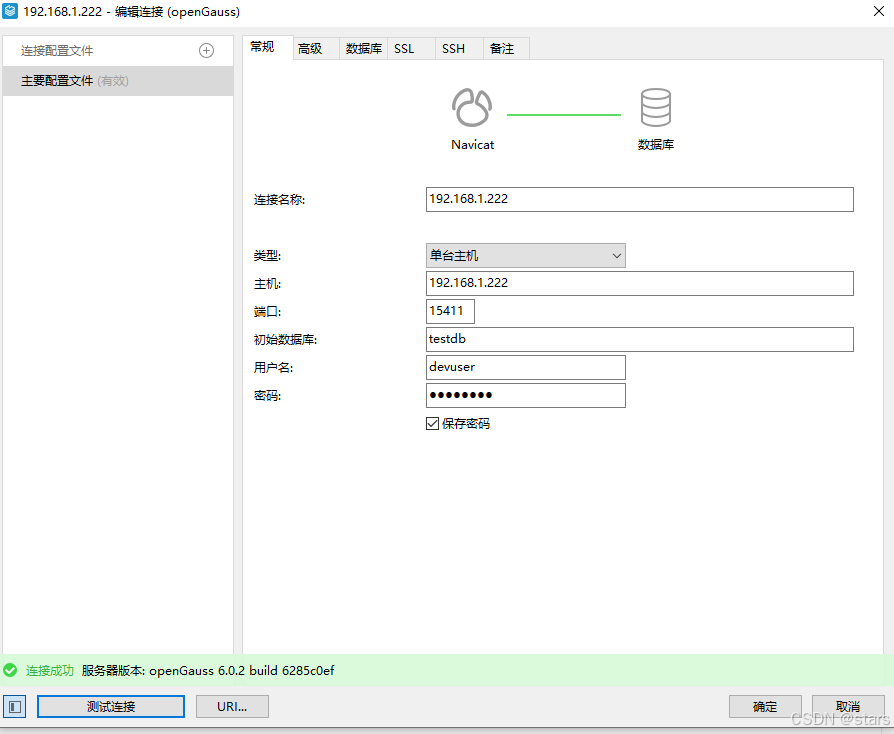The width and height of the screenshot is (894, 734).
Task: Click the 测试连接 button
Action: 111,707
